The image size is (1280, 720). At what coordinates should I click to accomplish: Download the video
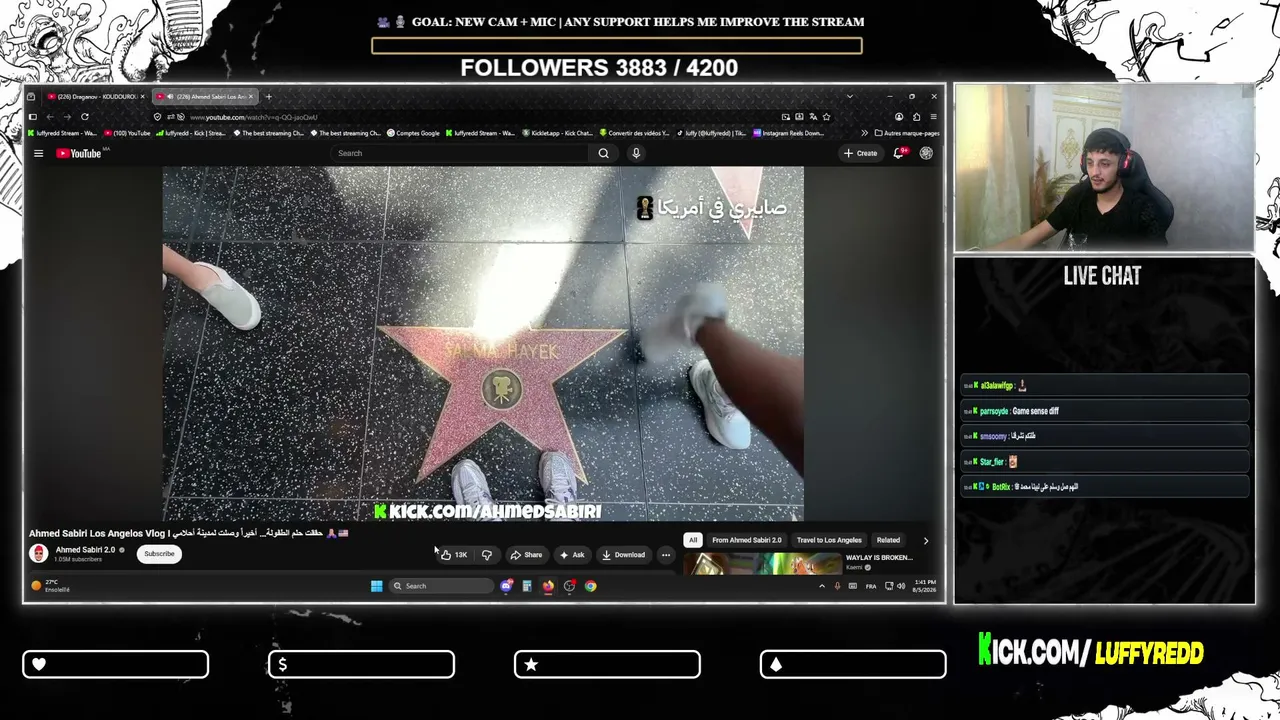click(x=624, y=555)
